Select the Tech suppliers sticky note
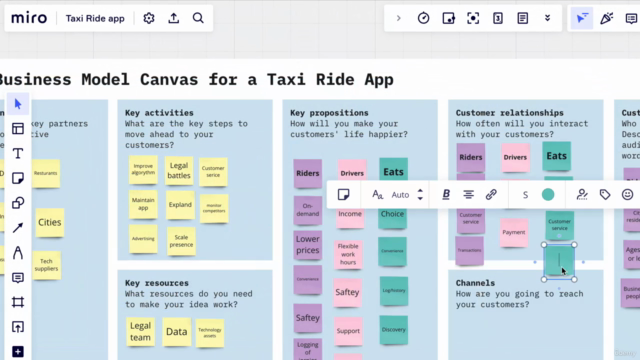 tap(47, 265)
